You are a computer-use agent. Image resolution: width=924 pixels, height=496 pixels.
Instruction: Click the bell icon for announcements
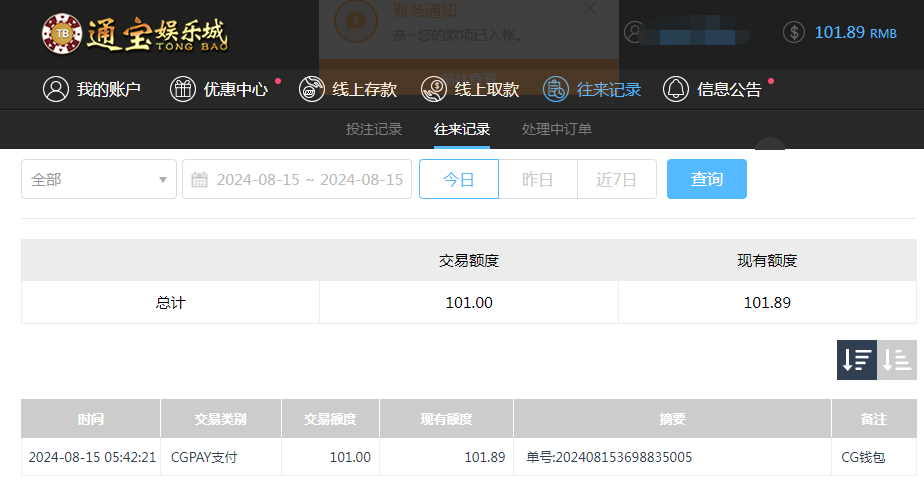pos(676,89)
